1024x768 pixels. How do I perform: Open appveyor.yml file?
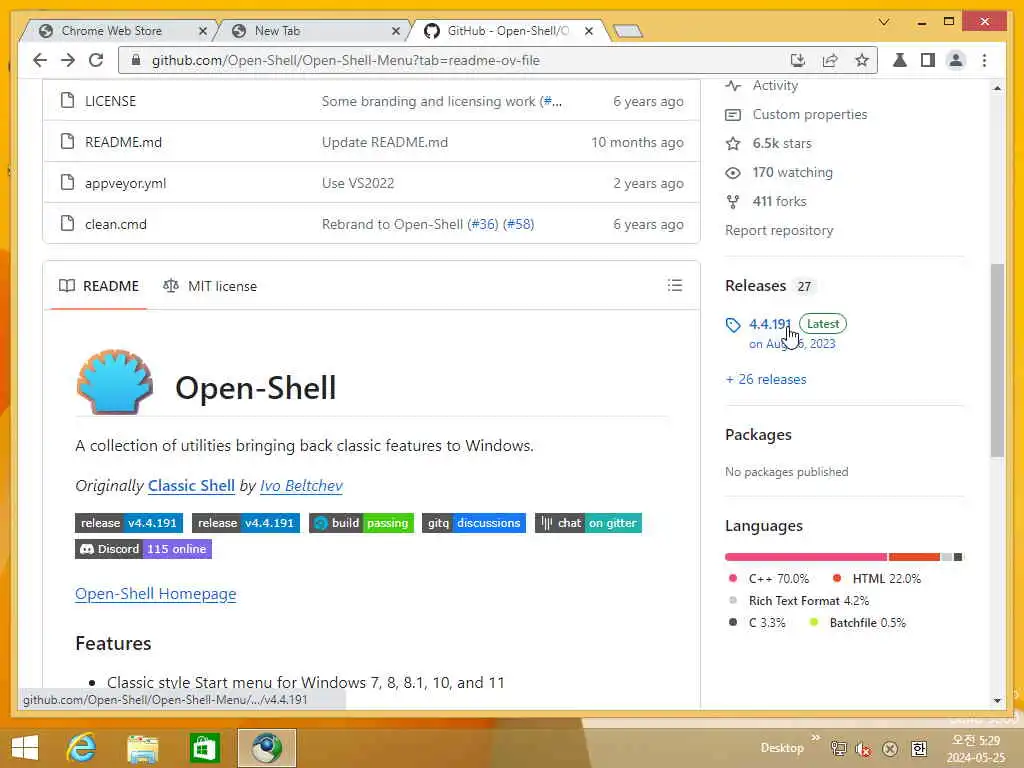coord(125,184)
